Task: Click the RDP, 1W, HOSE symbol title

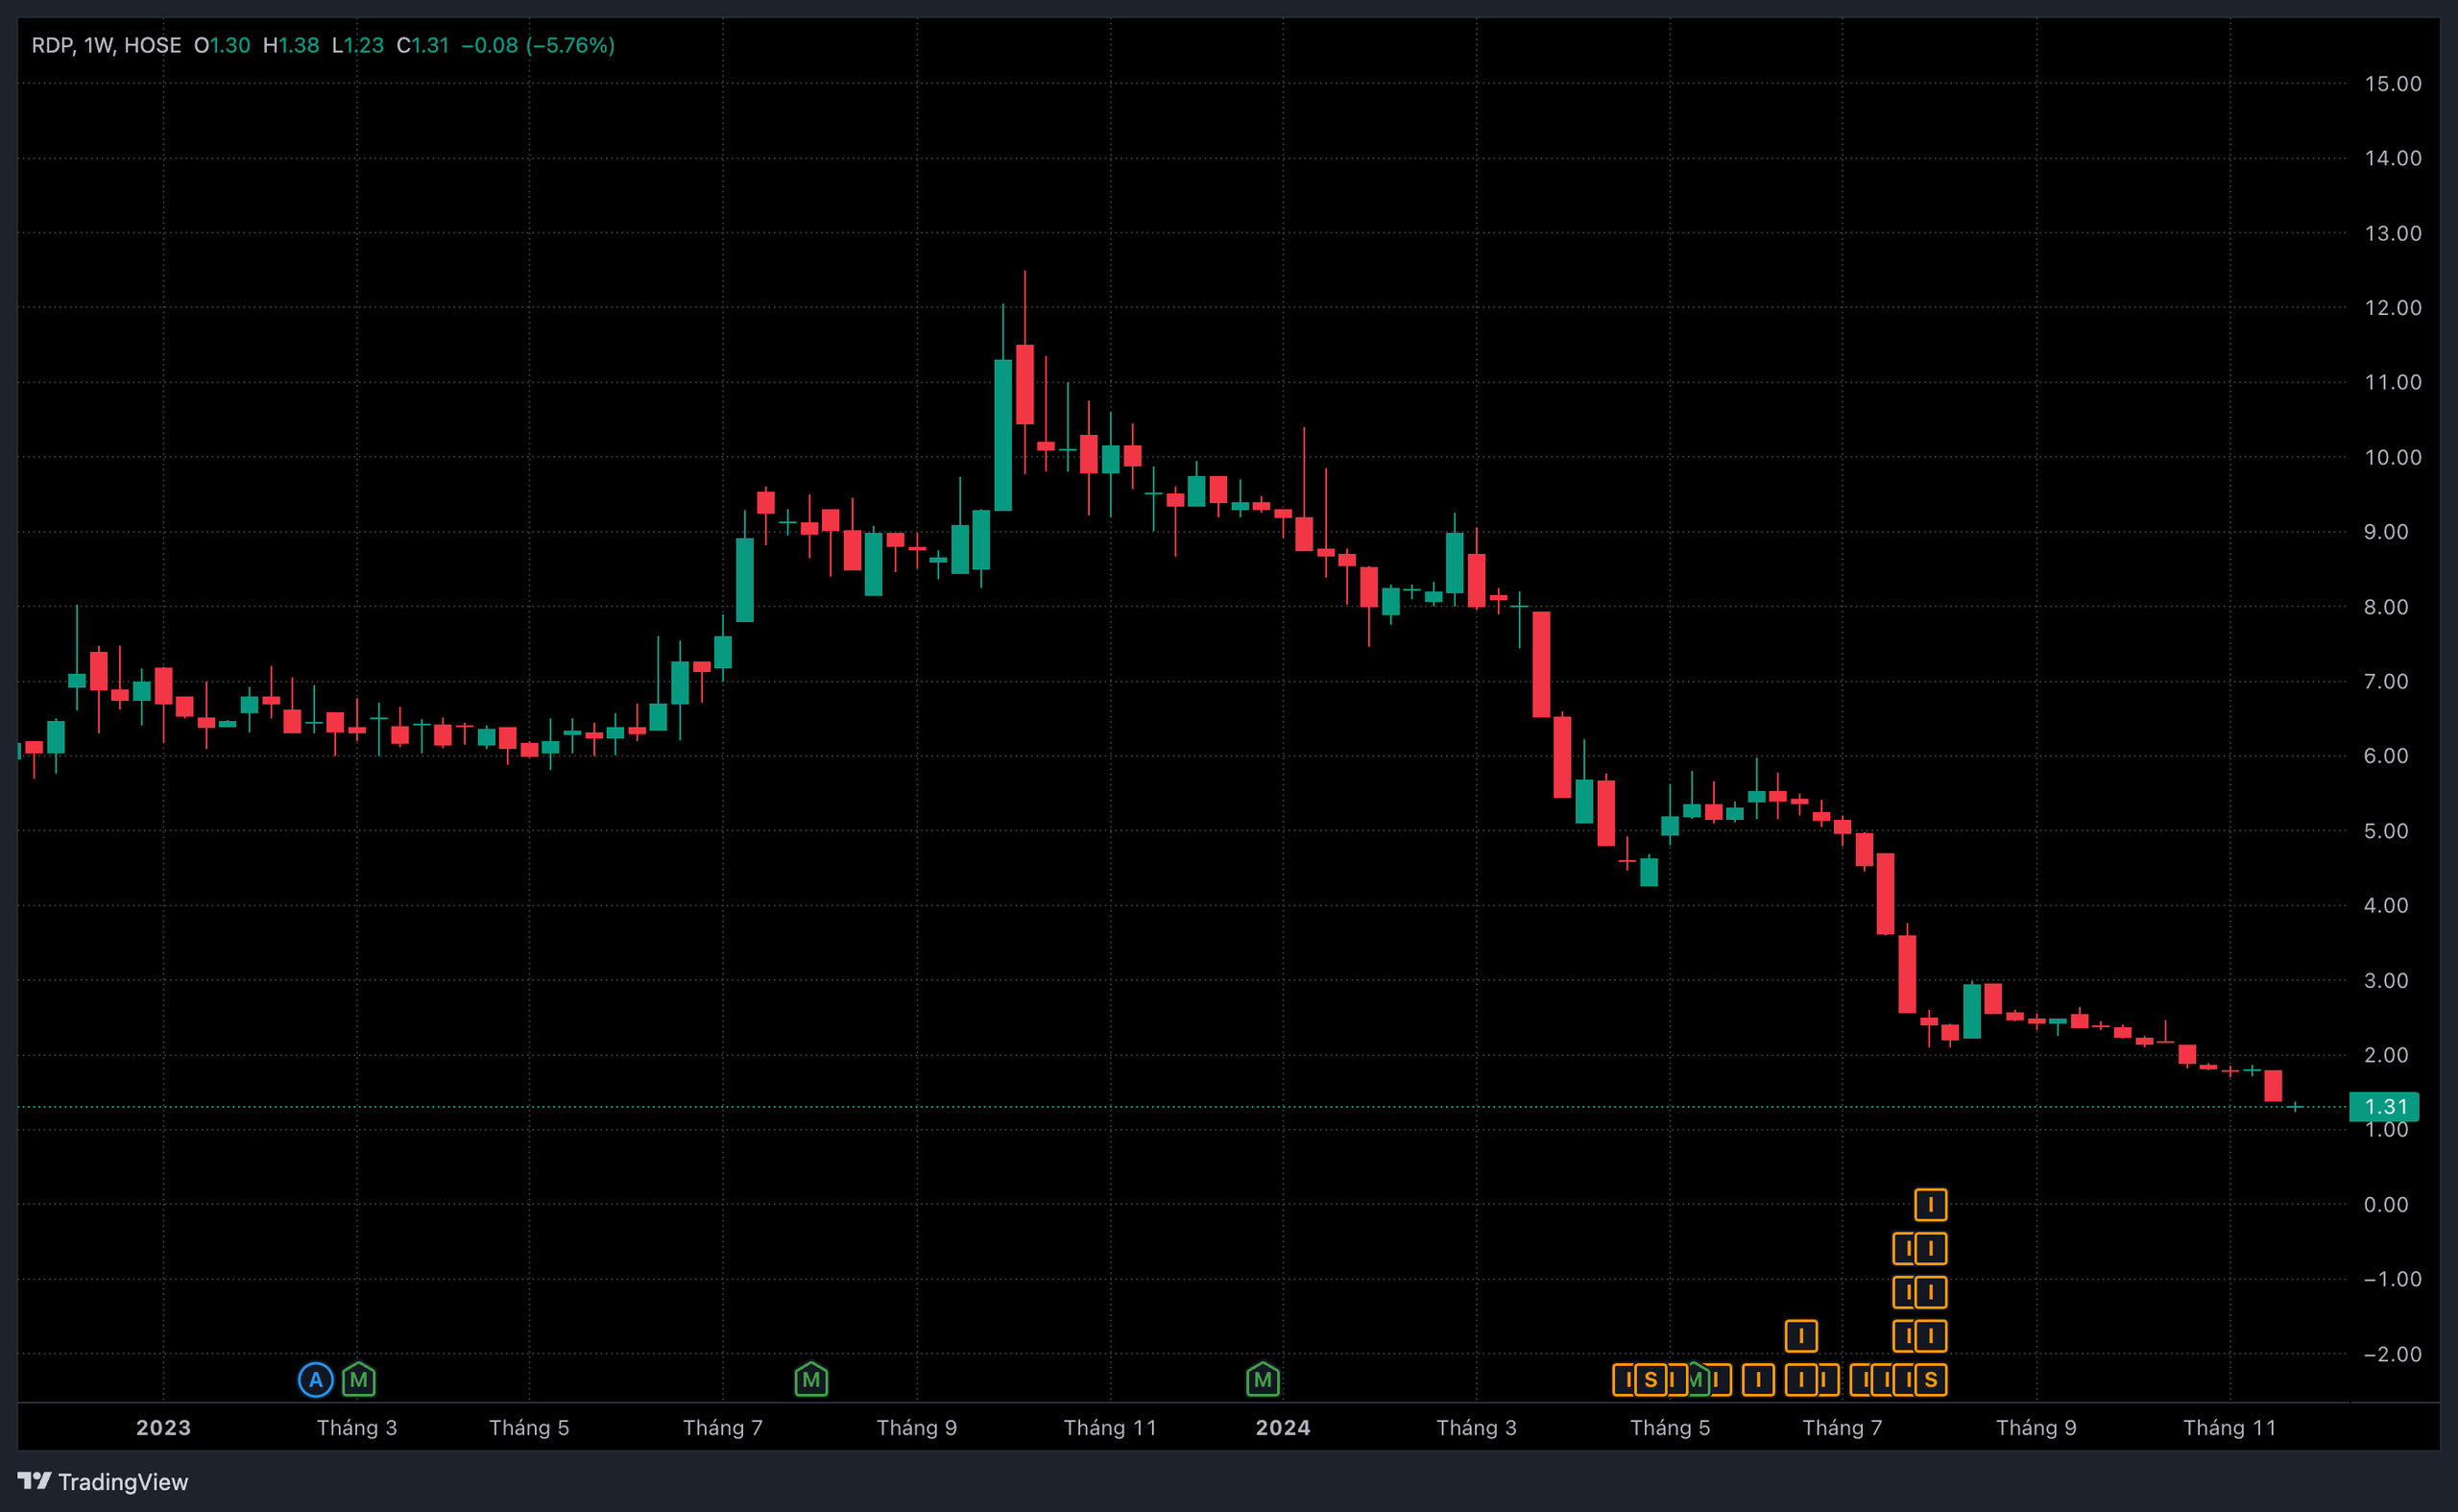Action: (106, 45)
